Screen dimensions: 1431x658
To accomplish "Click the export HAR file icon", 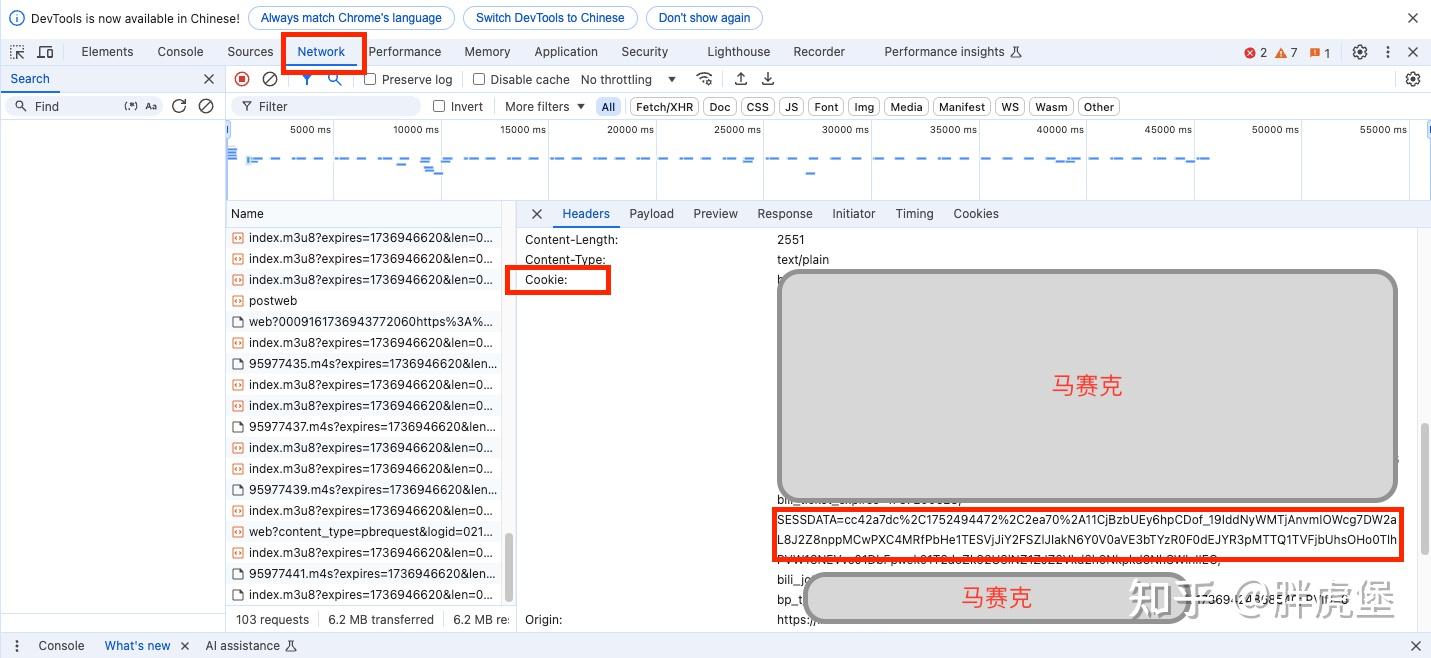I will pyautogui.click(x=767, y=79).
